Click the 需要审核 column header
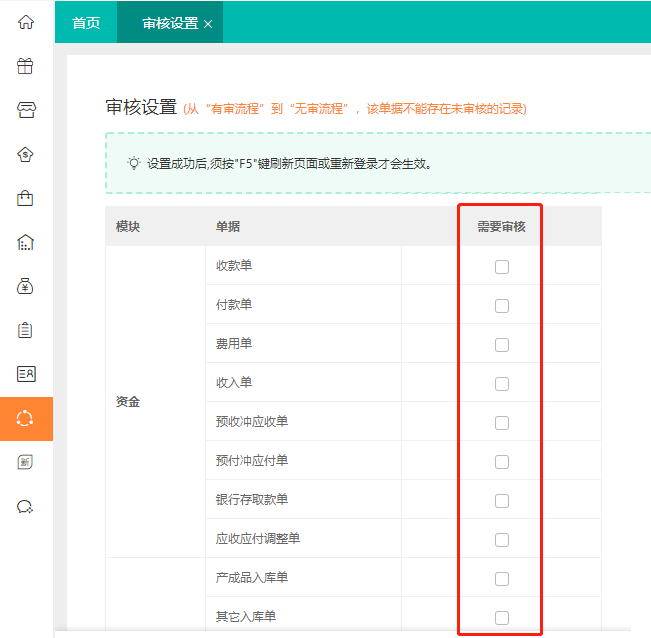Image resolution: width=651 pixels, height=638 pixels. (501, 227)
